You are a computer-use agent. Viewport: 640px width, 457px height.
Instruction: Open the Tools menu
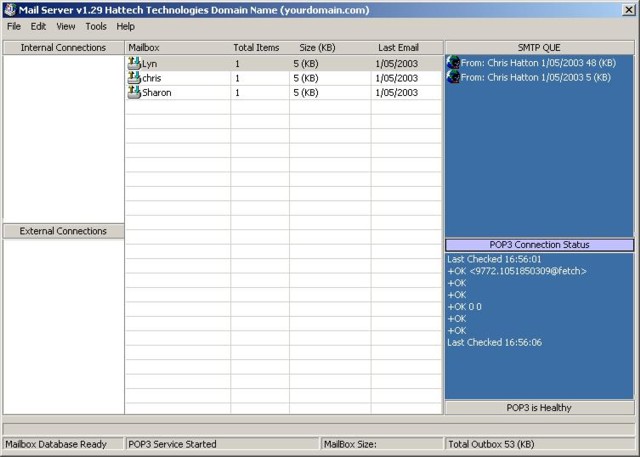pyautogui.click(x=96, y=27)
